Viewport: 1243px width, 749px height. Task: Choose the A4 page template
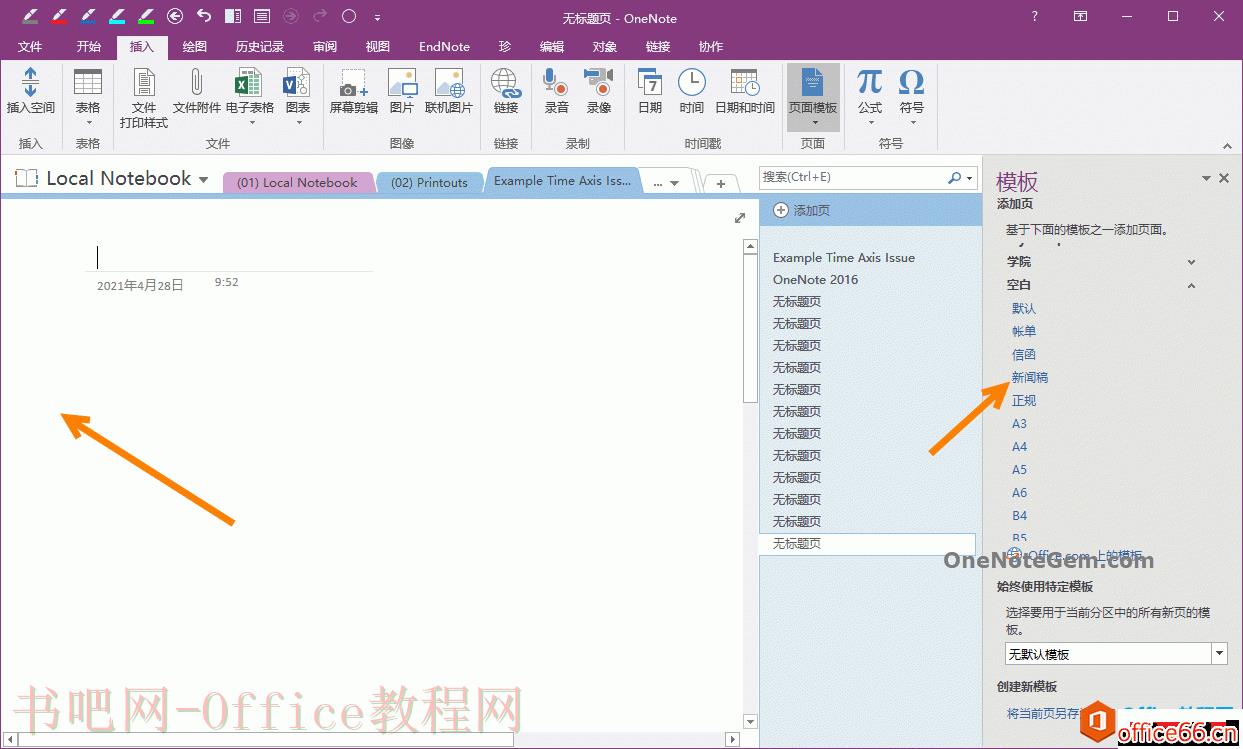[1019, 446]
